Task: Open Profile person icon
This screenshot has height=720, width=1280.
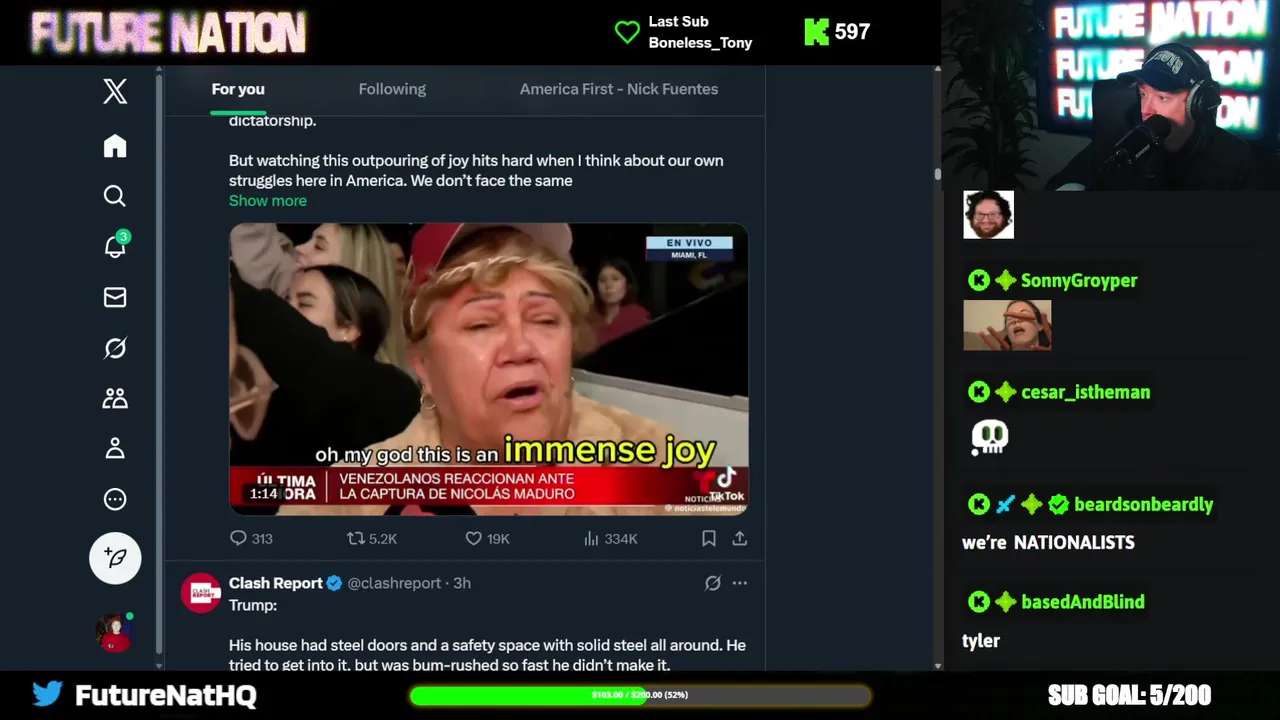Action: click(115, 448)
